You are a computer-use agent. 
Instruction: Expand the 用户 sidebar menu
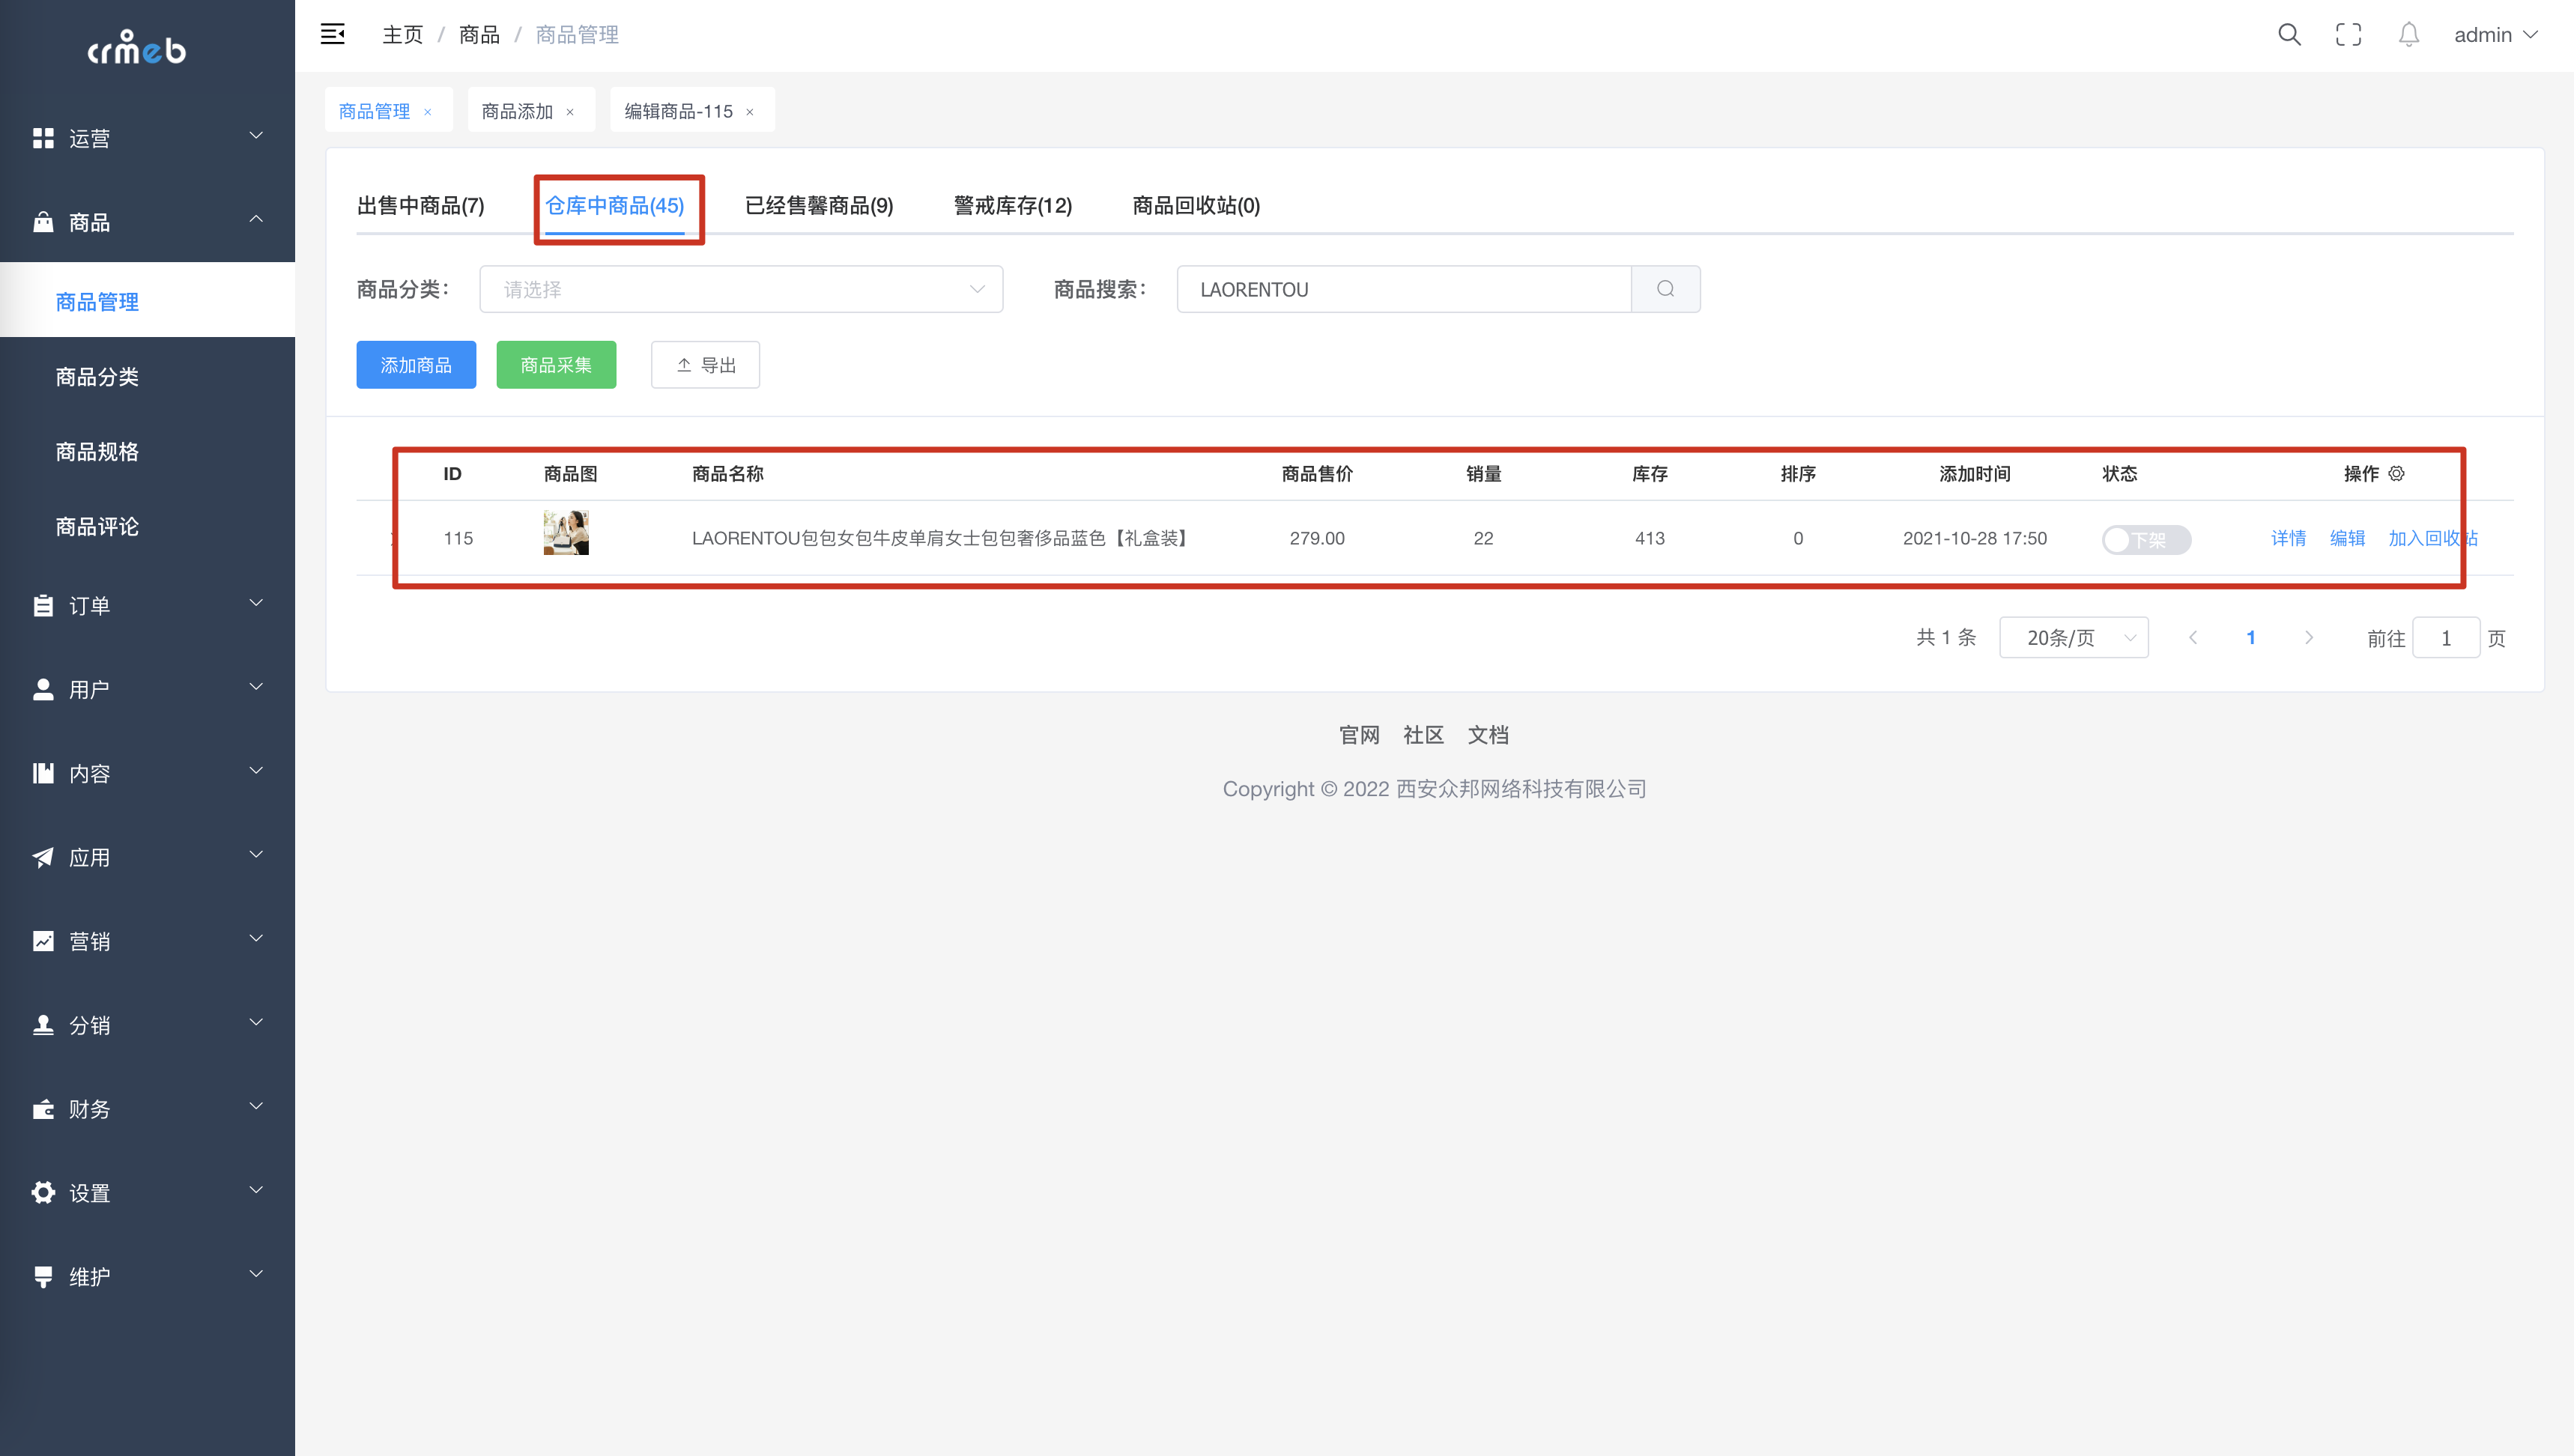147,689
